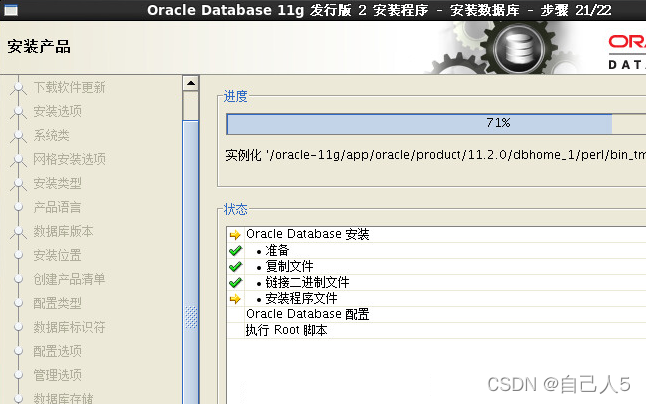
Task: Select the 网格安装选项 step in sidebar
Action: click(69, 159)
